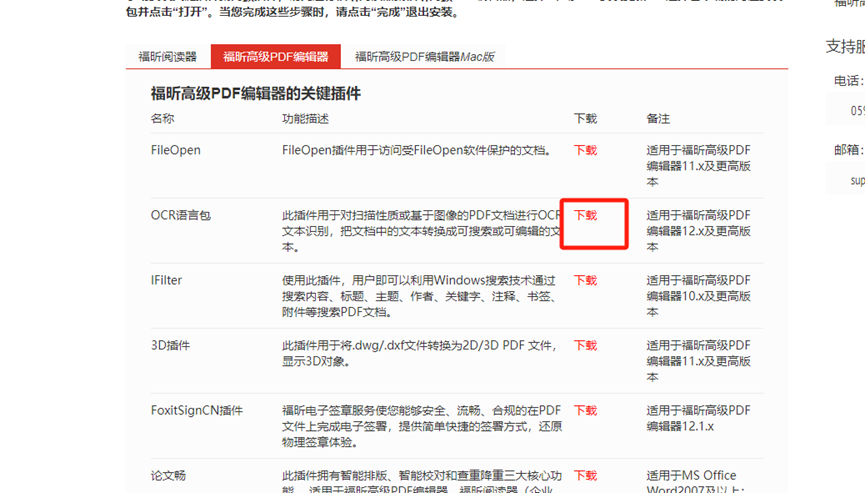Click the 3D插件 description about .dwg/.dxf
865x493 pixels.
pyautogui.click(x=419, y=353)
